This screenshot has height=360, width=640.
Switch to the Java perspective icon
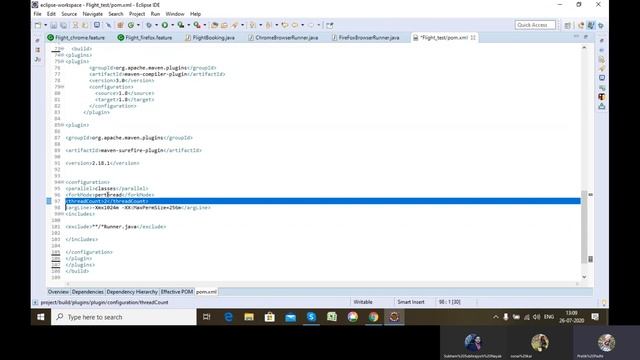click(x=591, y=25)
